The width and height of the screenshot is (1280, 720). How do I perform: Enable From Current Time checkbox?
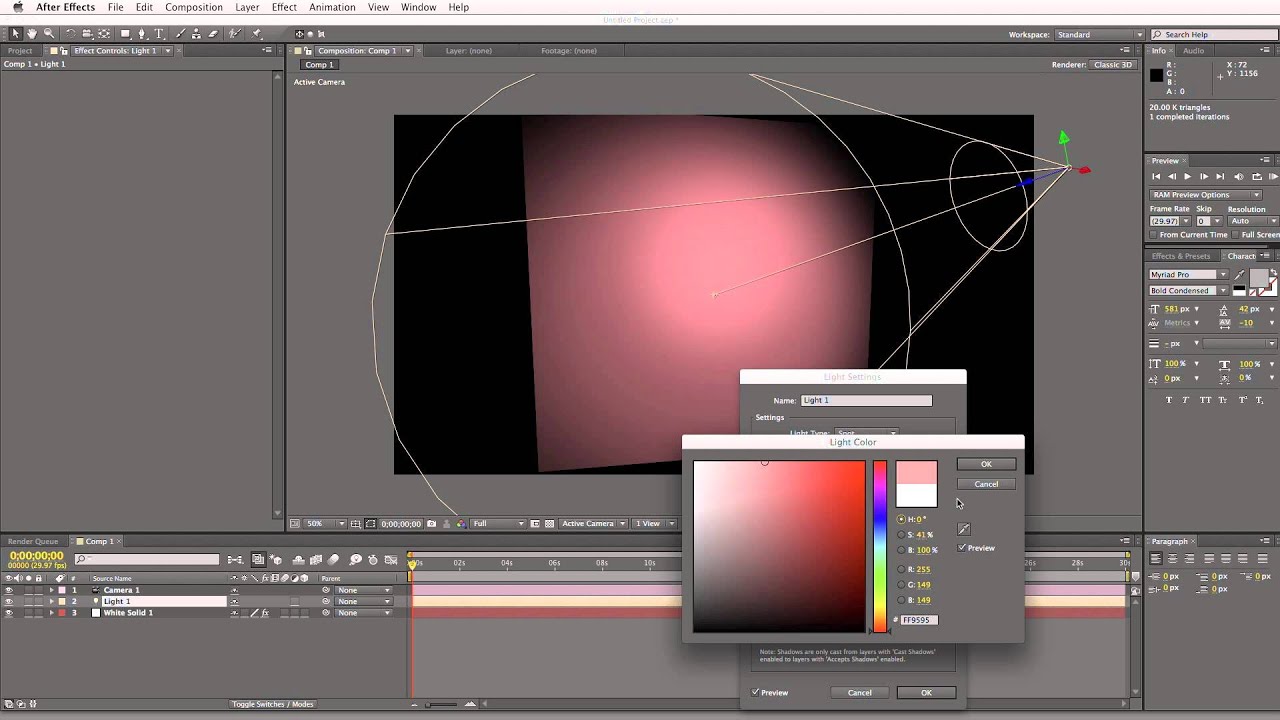[1153, 235]
